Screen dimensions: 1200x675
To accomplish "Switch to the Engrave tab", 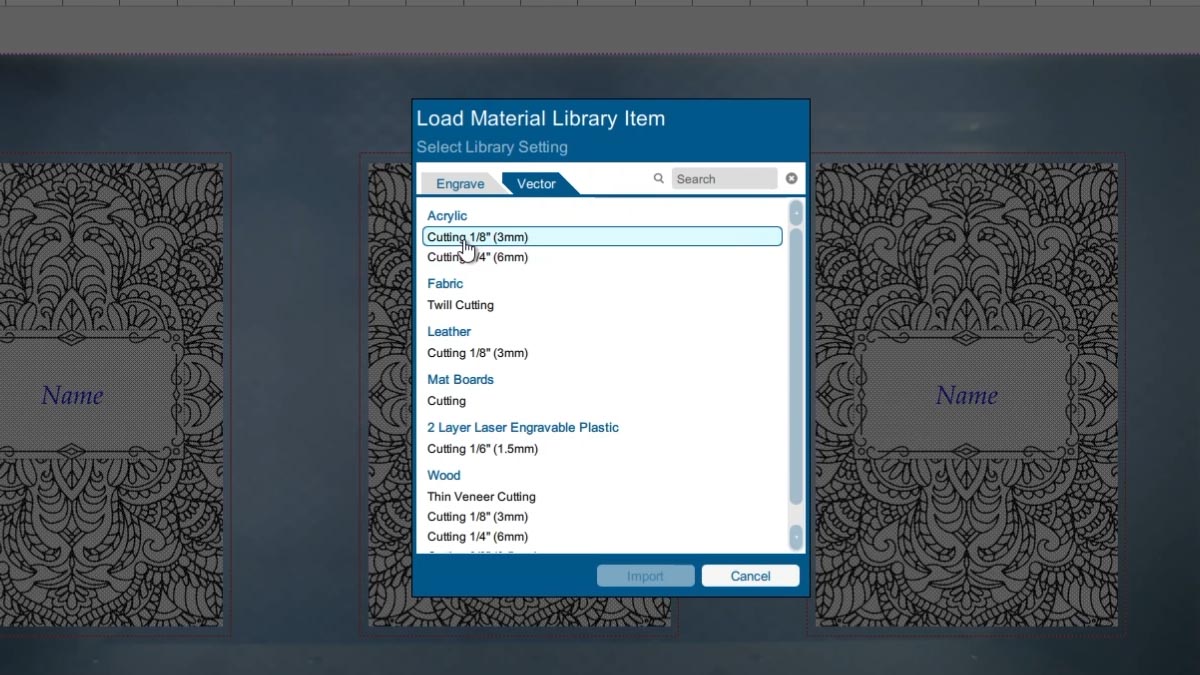I will [x=458, y=183].
